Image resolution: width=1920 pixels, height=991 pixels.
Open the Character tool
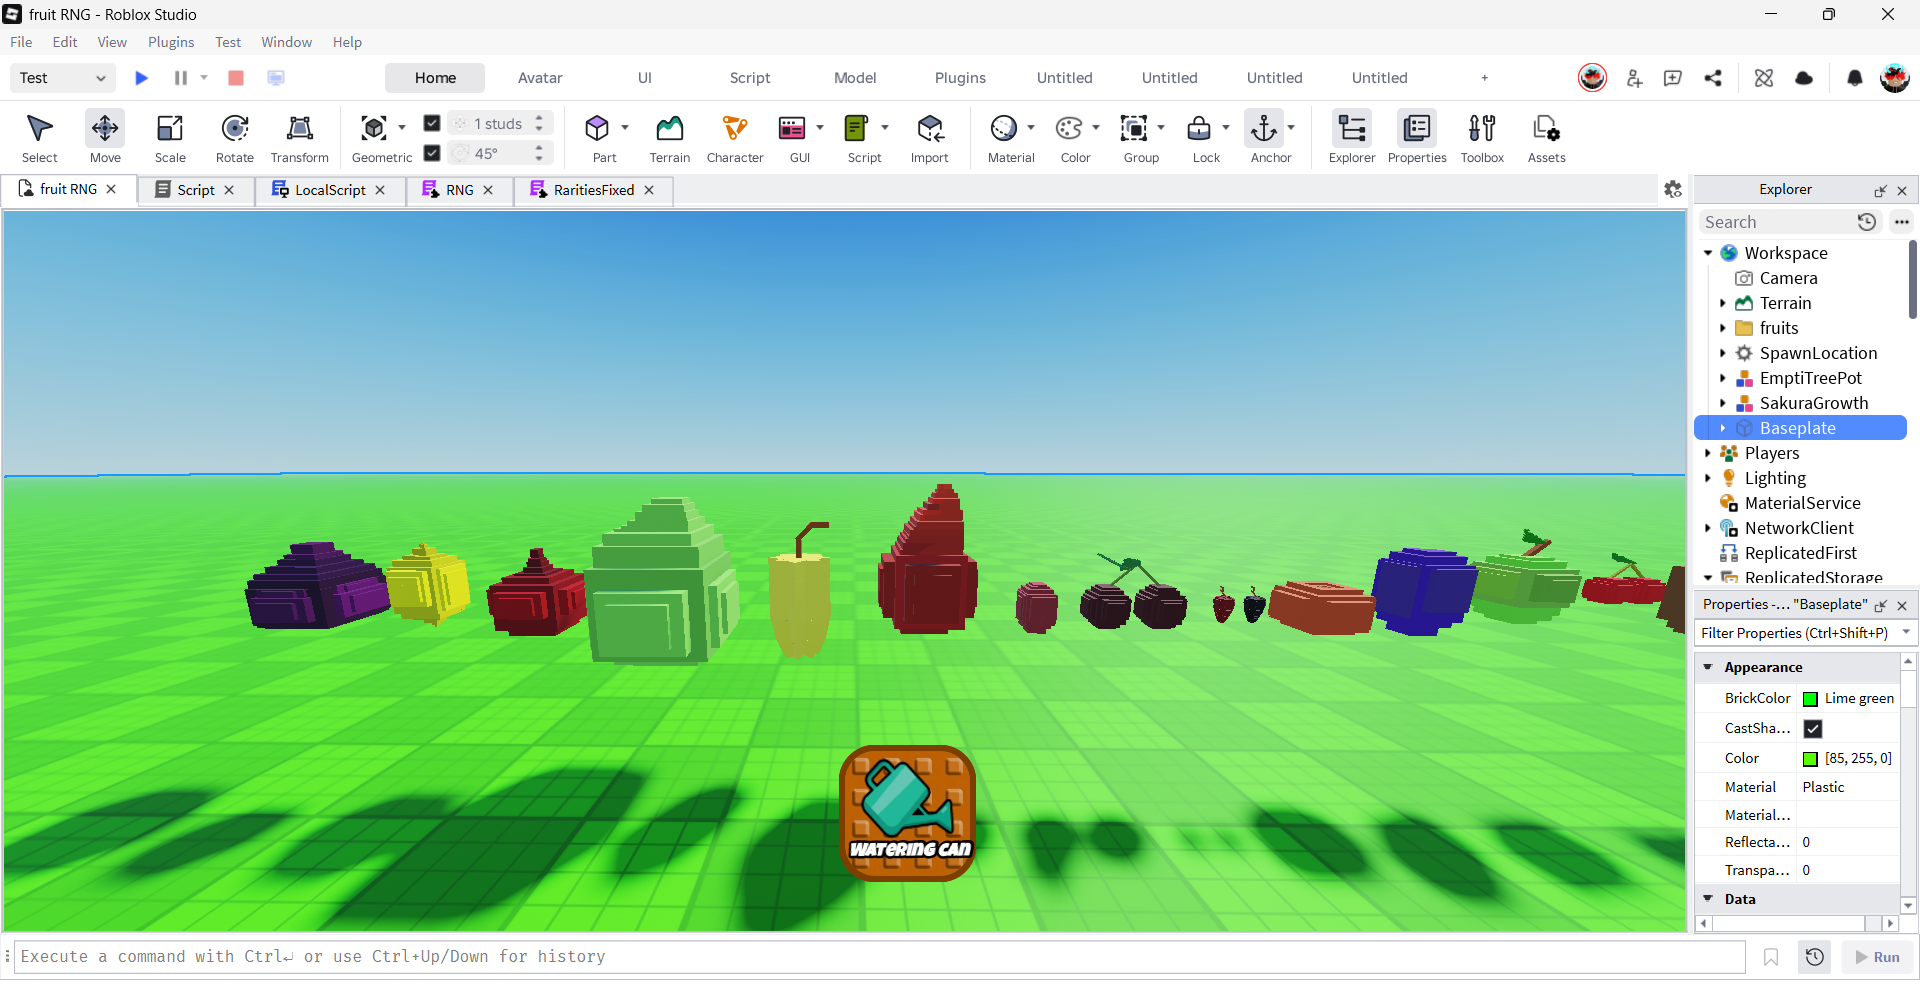(x=735, y=137)
